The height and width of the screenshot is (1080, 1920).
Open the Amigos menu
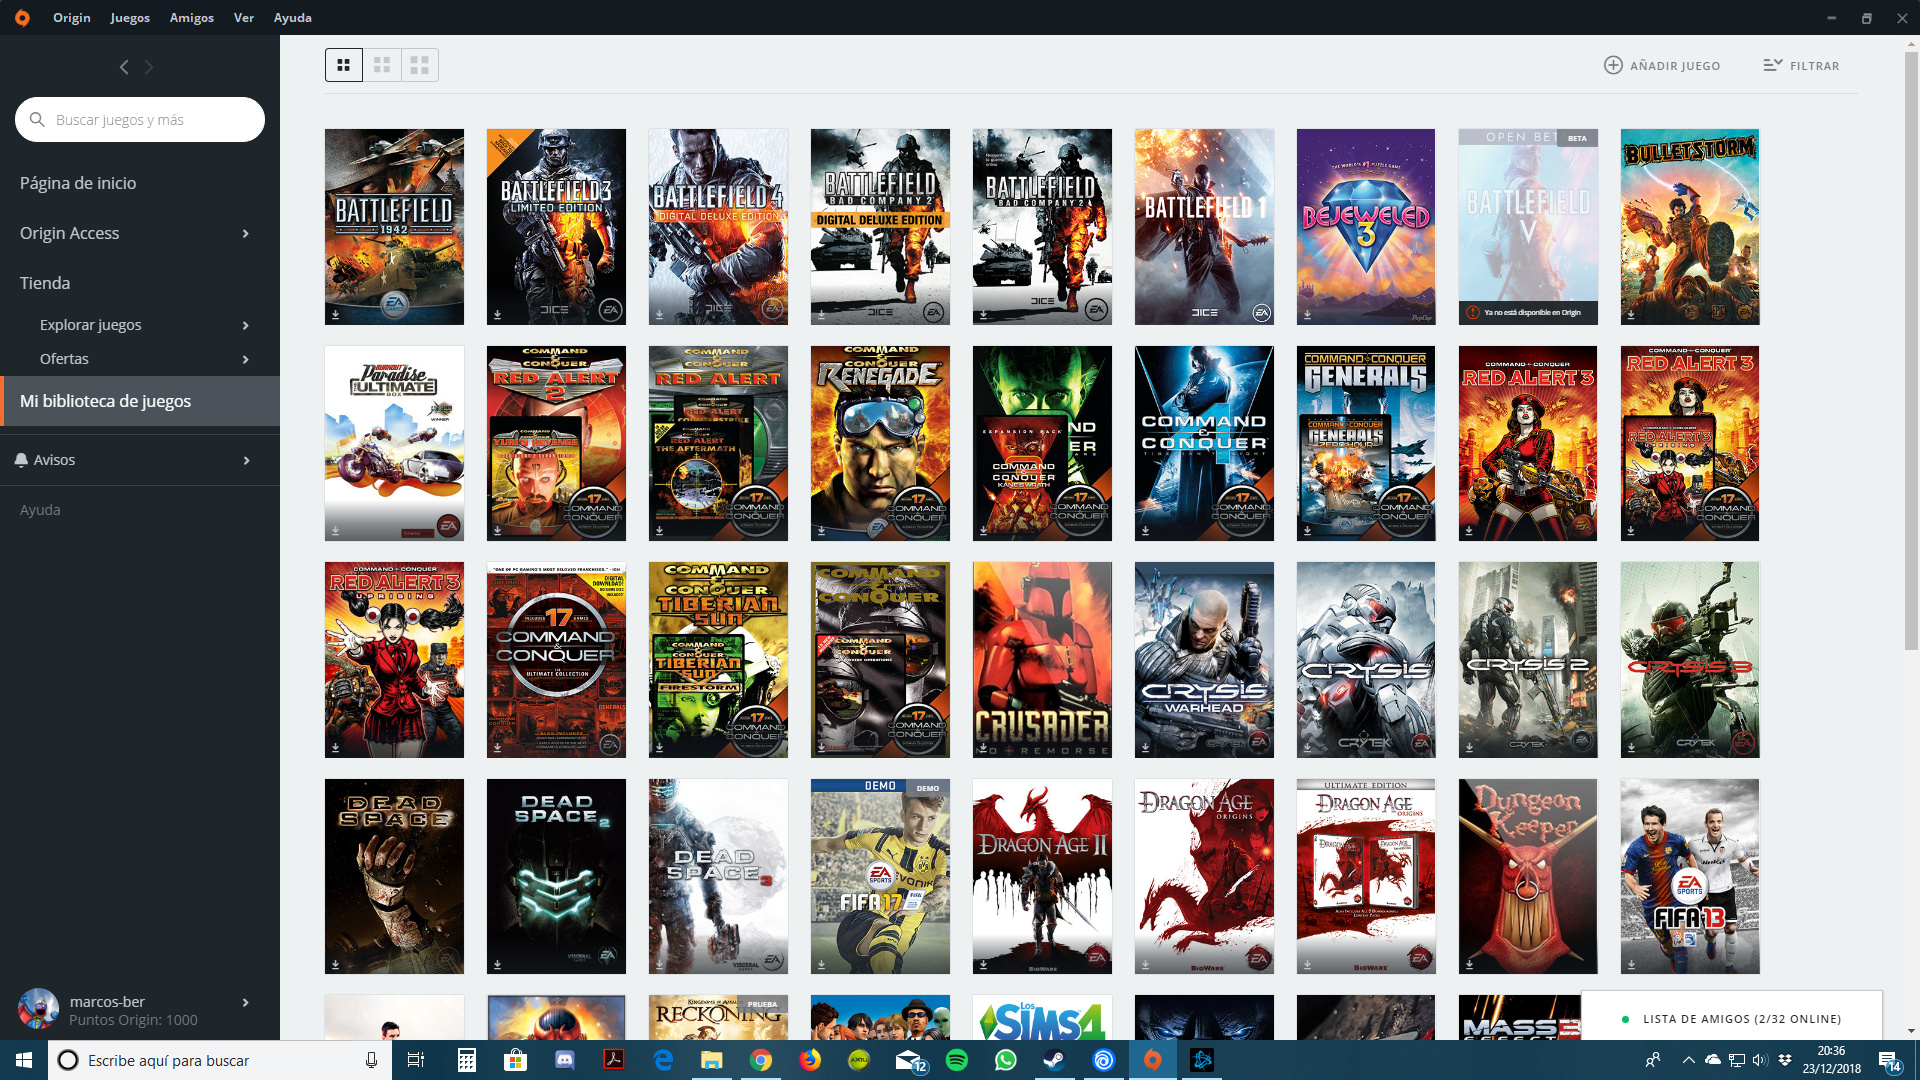(192, 18)
